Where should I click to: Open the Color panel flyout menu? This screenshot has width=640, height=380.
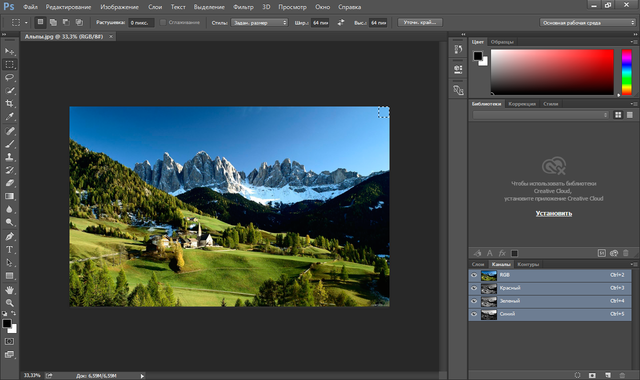[x=633, y=42]
